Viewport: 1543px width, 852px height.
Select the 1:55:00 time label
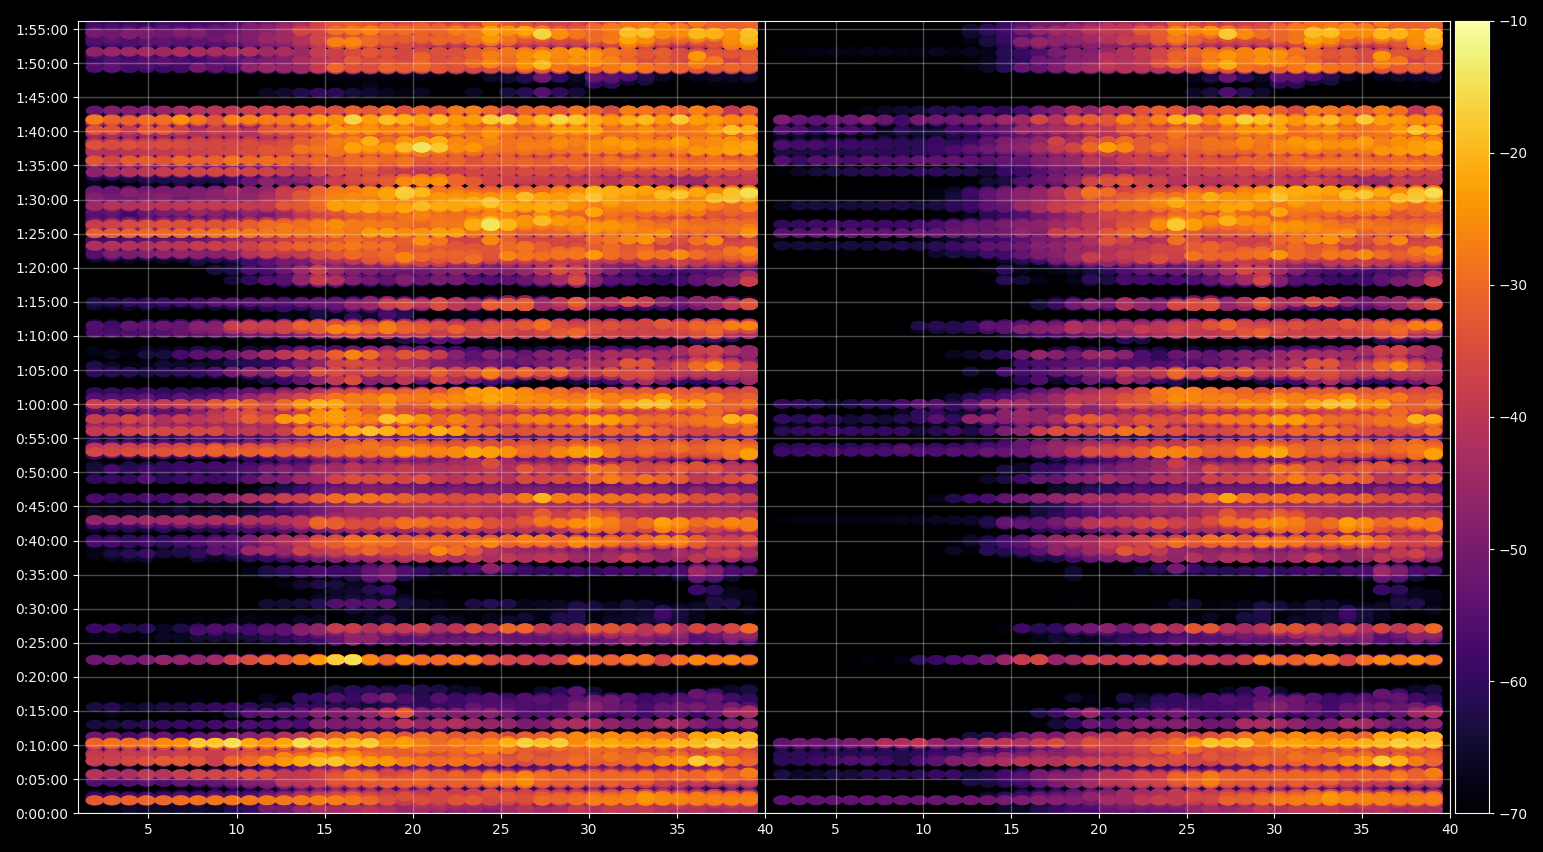click(42, 30)
